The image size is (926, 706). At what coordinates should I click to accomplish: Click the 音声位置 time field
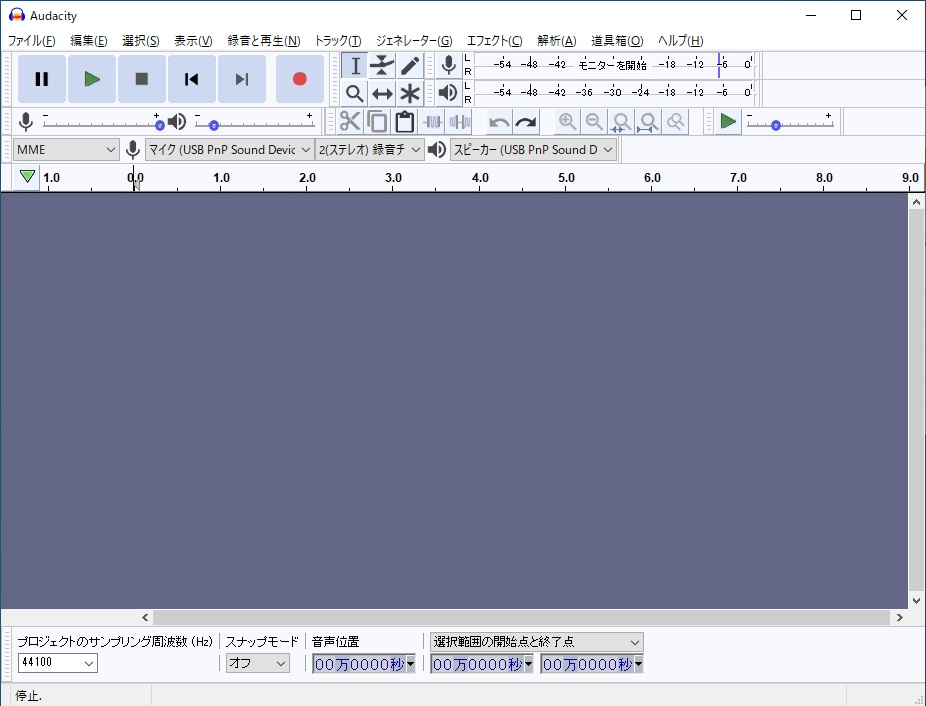364,664
